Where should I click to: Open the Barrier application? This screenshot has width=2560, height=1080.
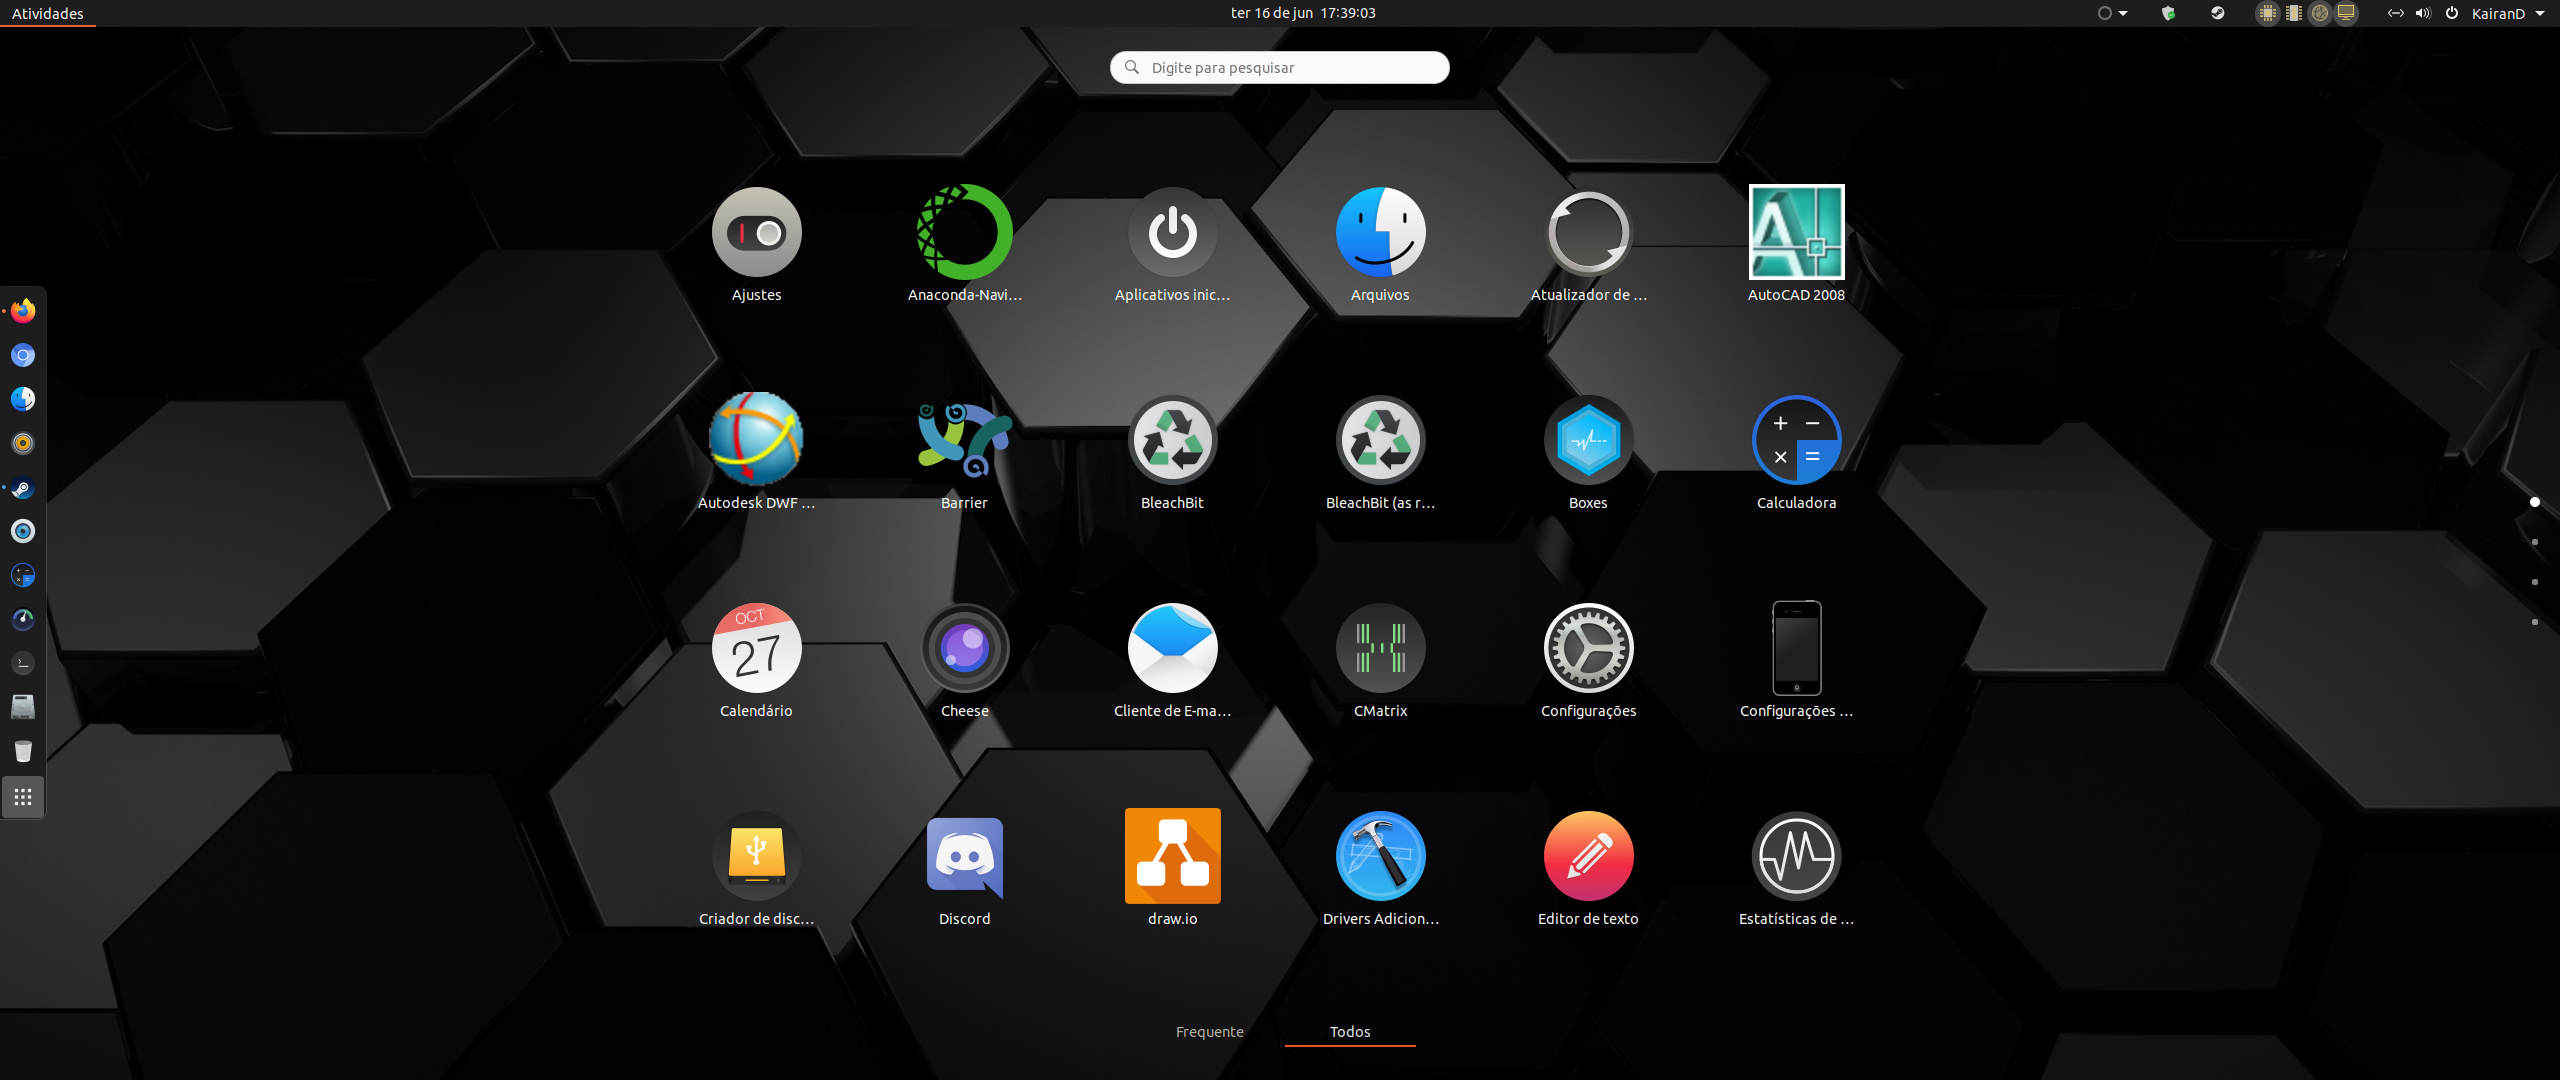pos(964,441)
